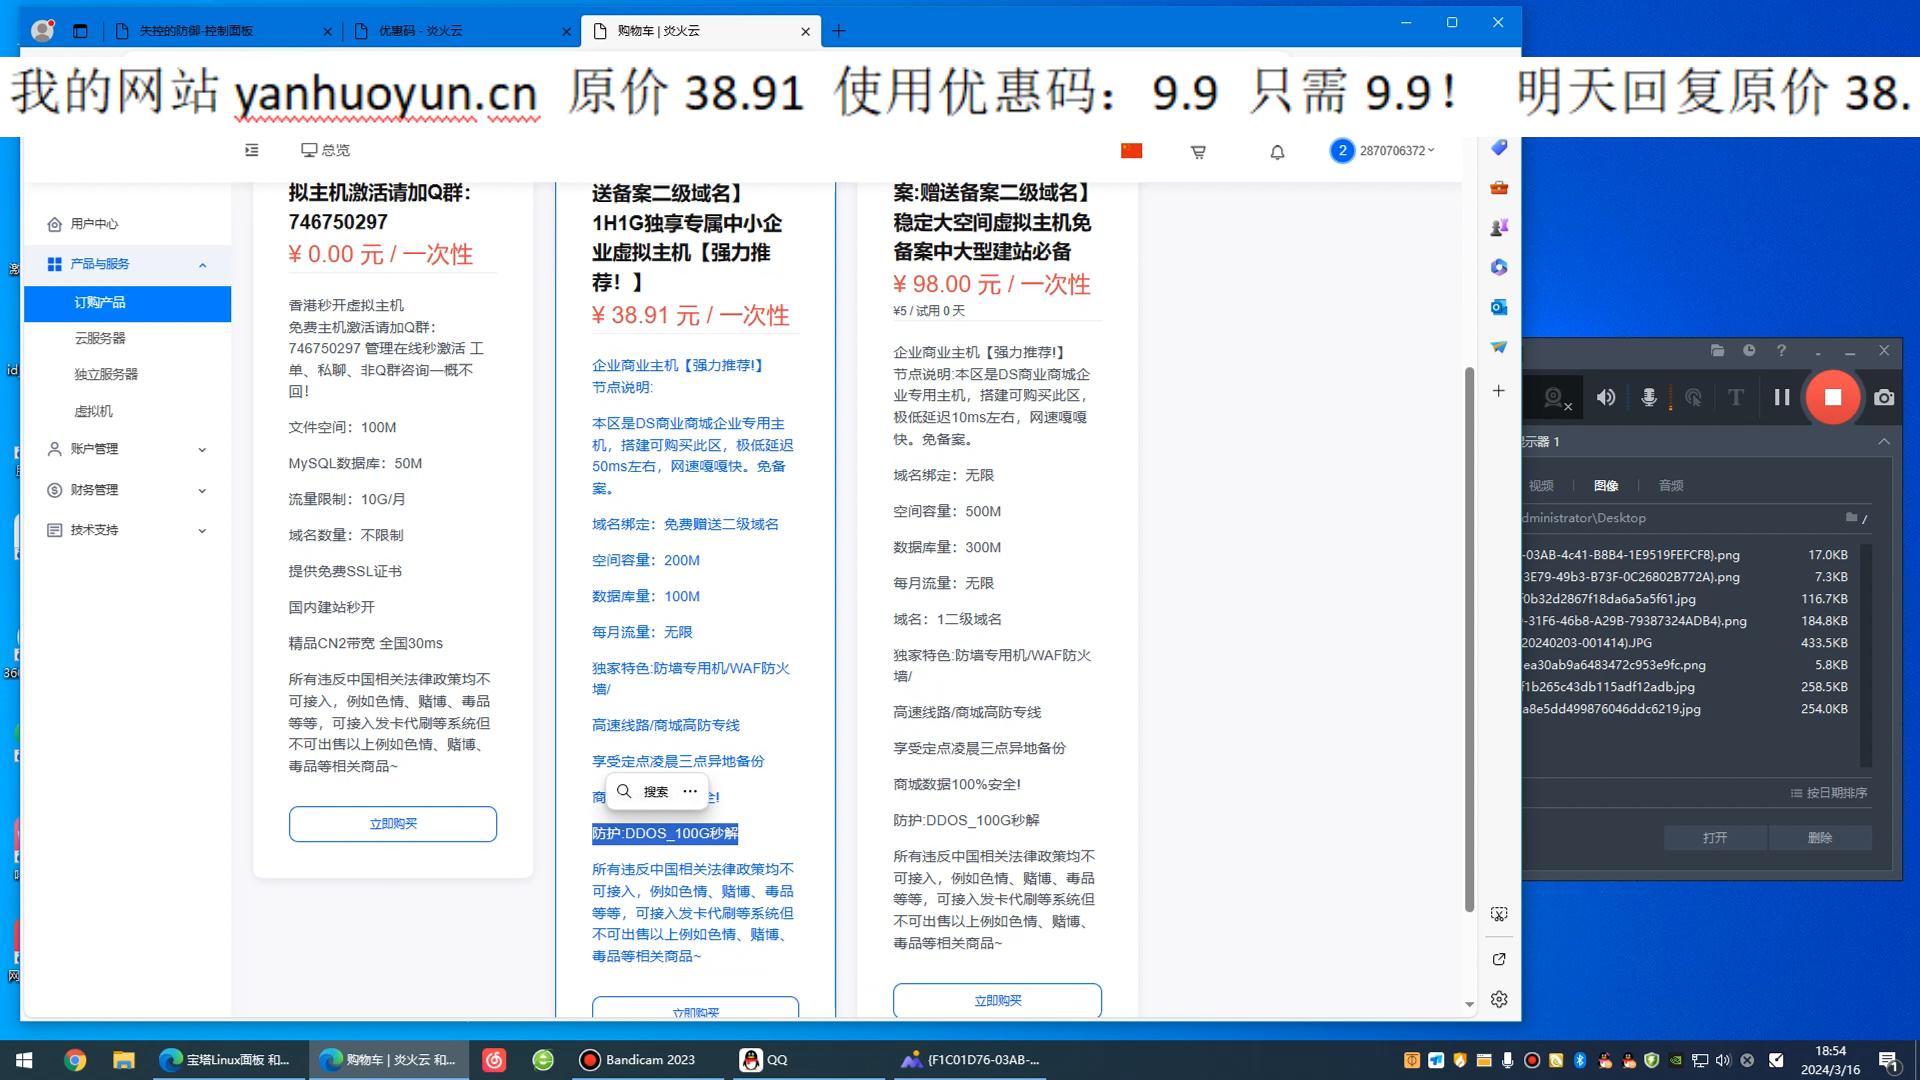Open the Edge sidebar tools briefcase icon

(x=1498, y=188)
